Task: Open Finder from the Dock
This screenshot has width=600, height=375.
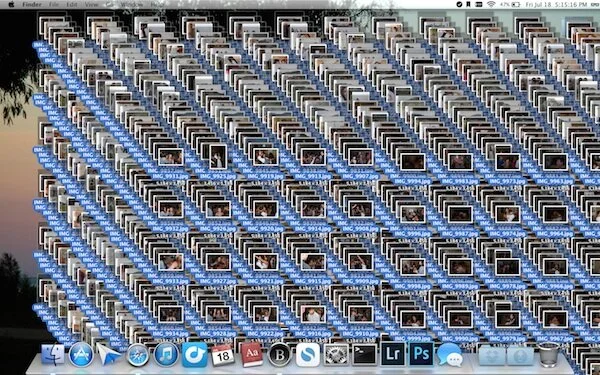Action: point(53,355)
